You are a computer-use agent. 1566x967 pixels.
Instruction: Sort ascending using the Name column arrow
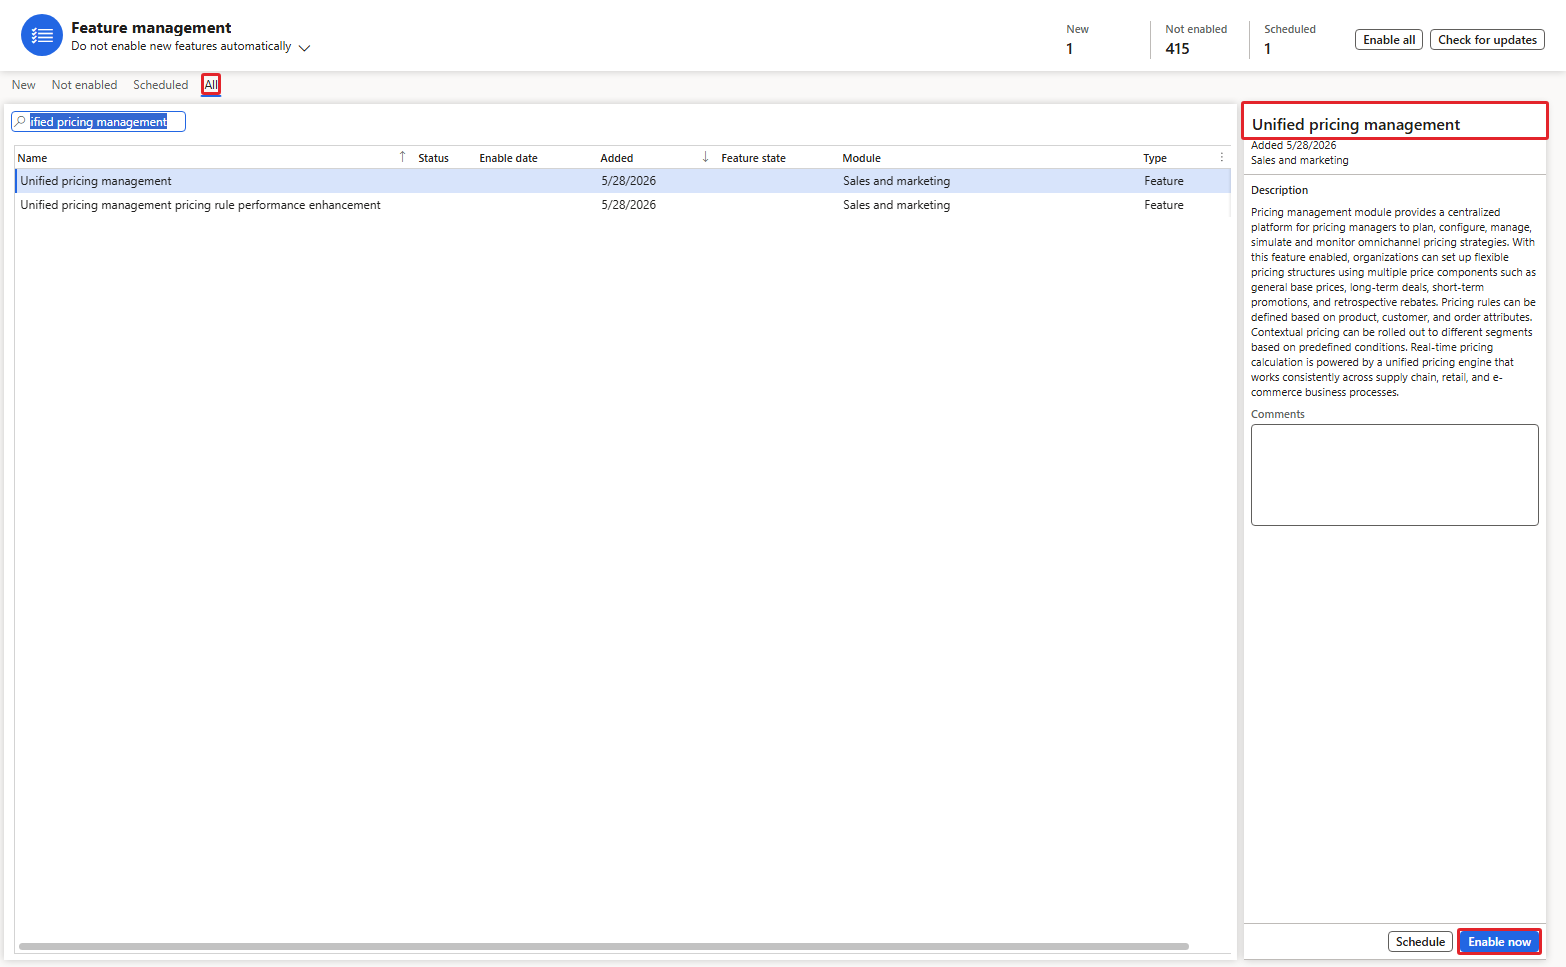(402, 157)
